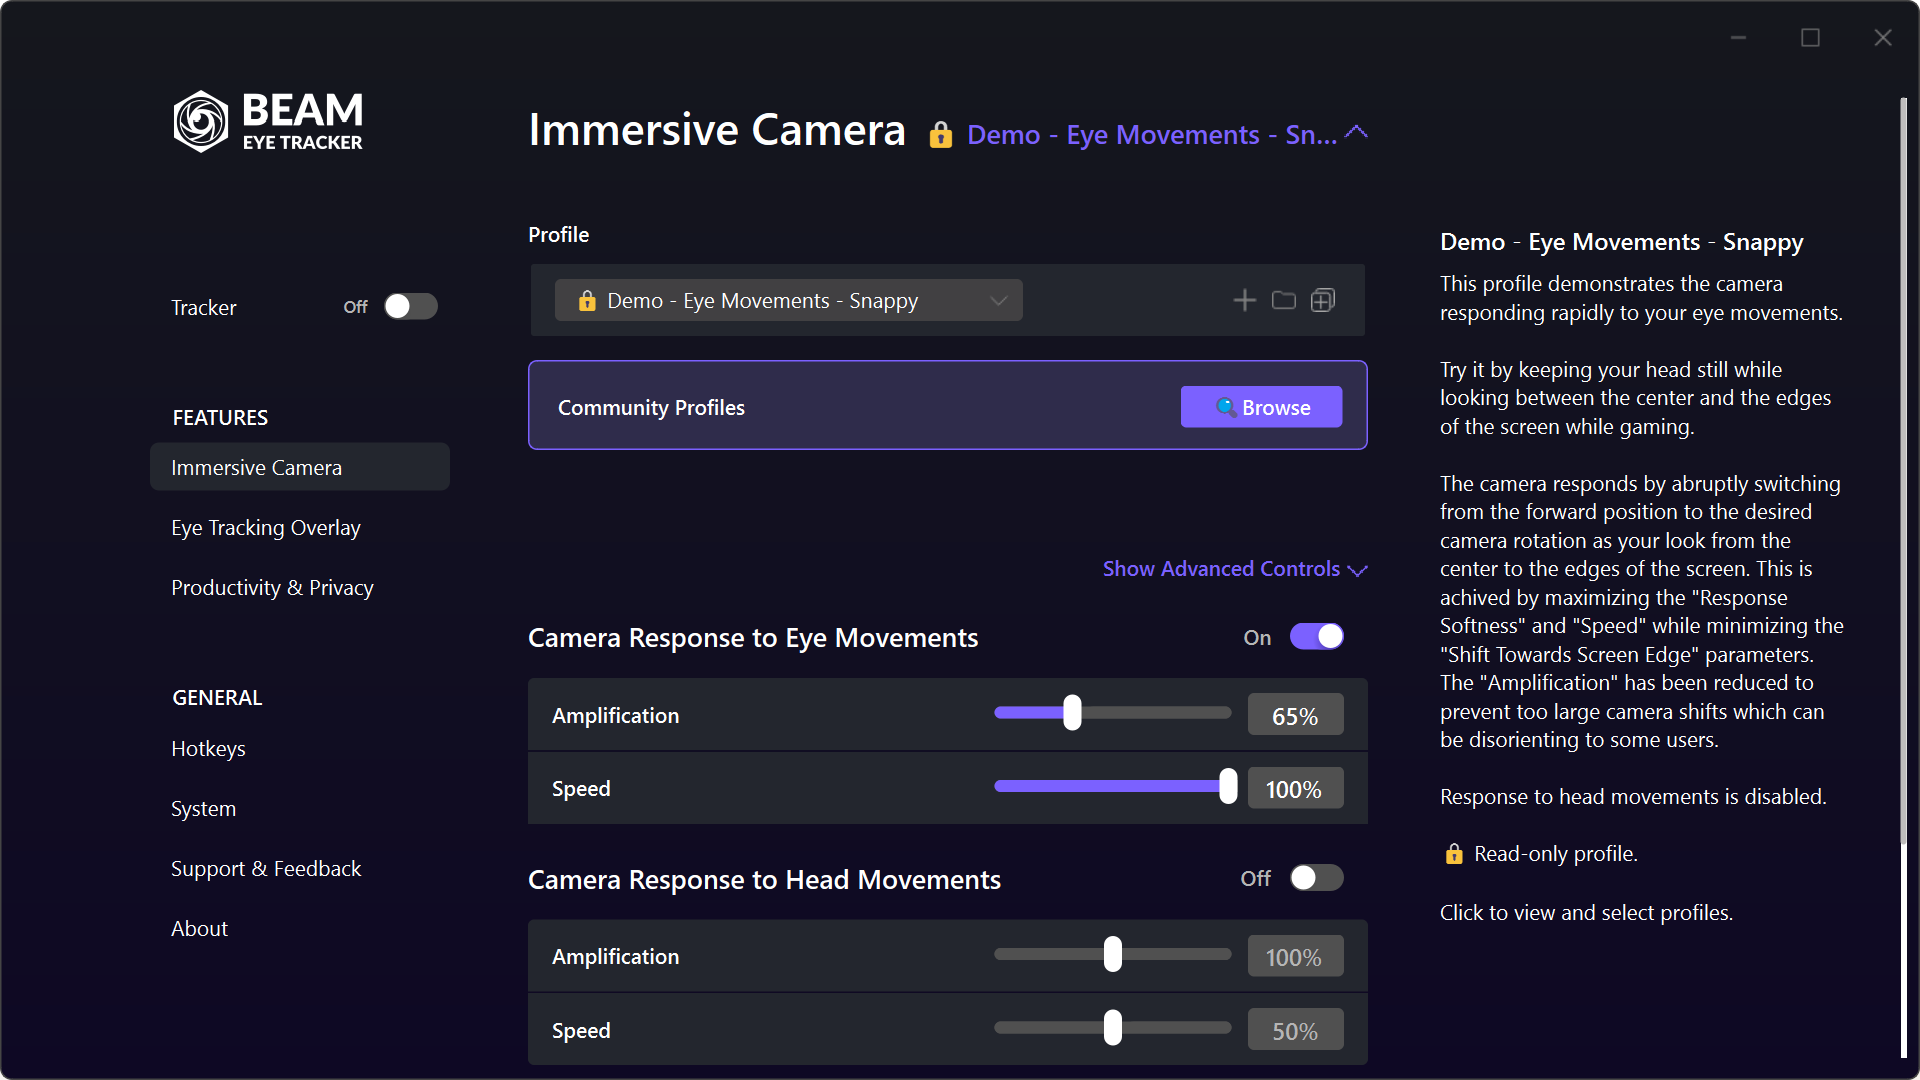1920x1080 pixels.
Task: Open System settings page
Action: [x=203, y=808]
